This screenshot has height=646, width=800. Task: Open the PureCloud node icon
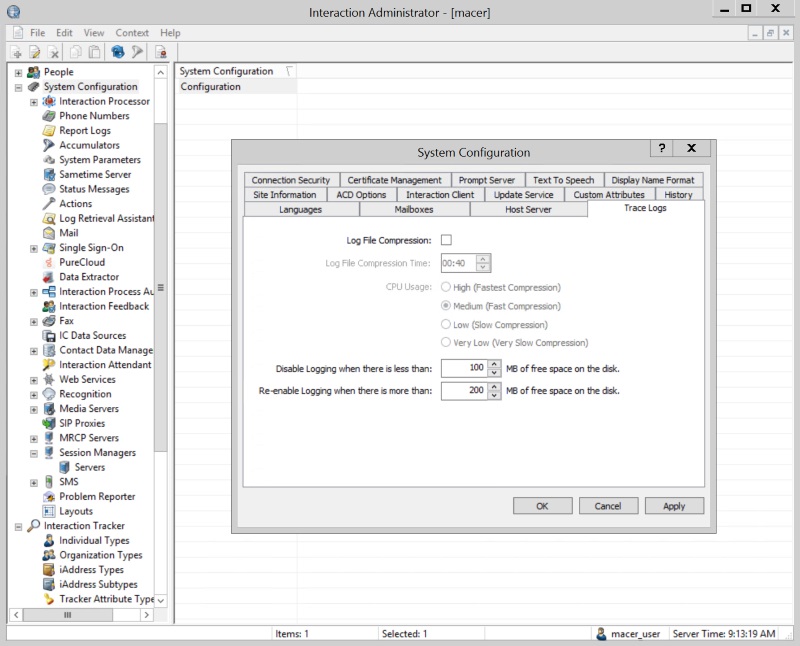pyautogui.click(x=50, y=262)
